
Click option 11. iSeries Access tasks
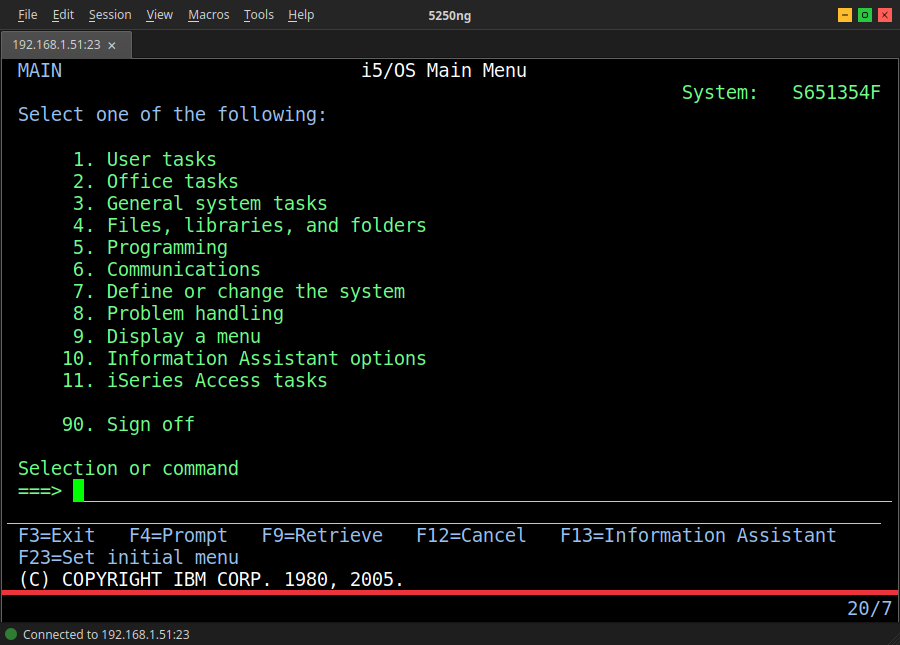195,380
